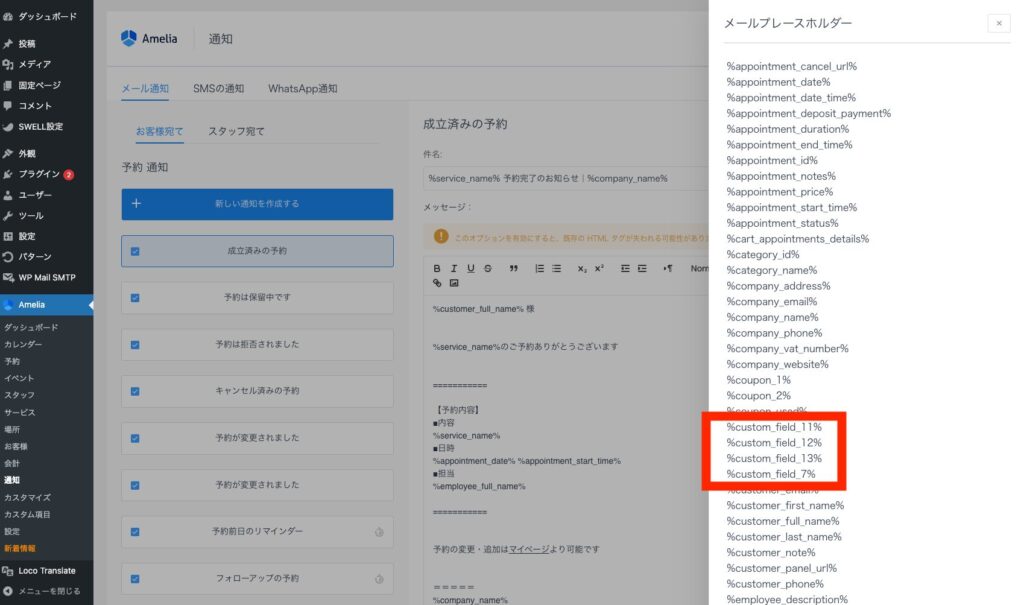
Task: Click the 件名 subject input field
Action: (560, 179)
